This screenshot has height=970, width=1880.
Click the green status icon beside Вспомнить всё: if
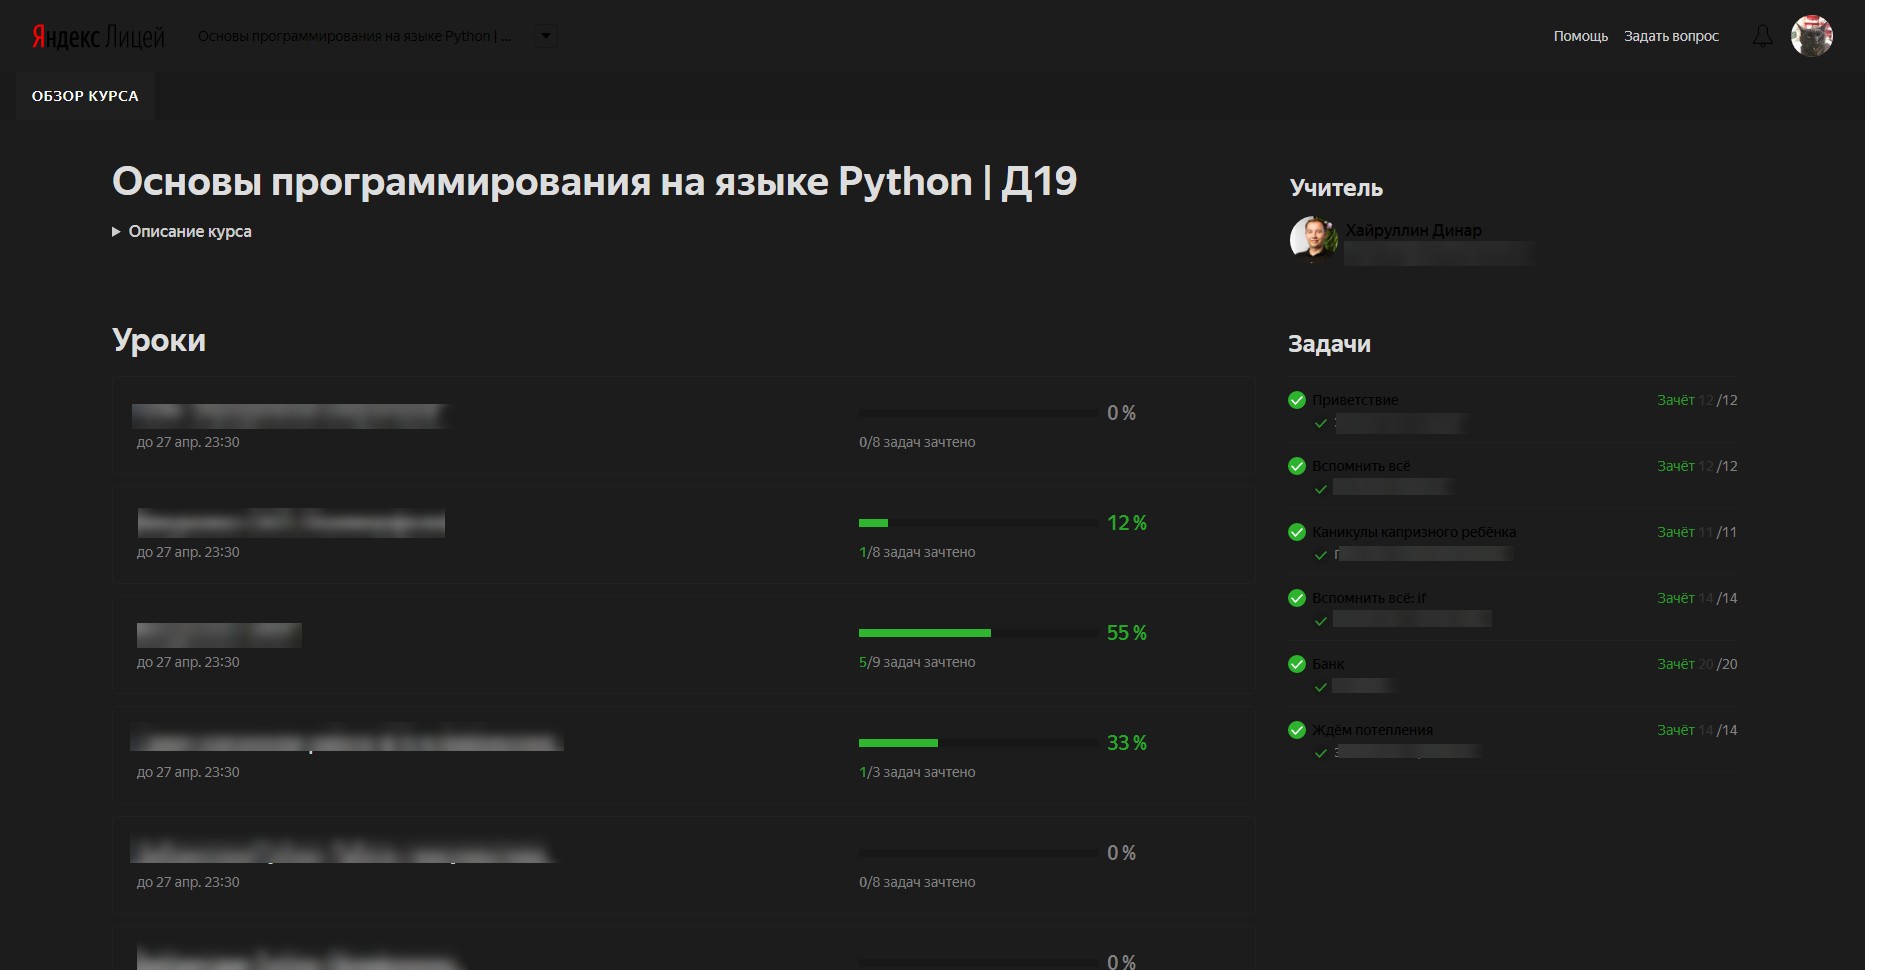(1296, 597)
